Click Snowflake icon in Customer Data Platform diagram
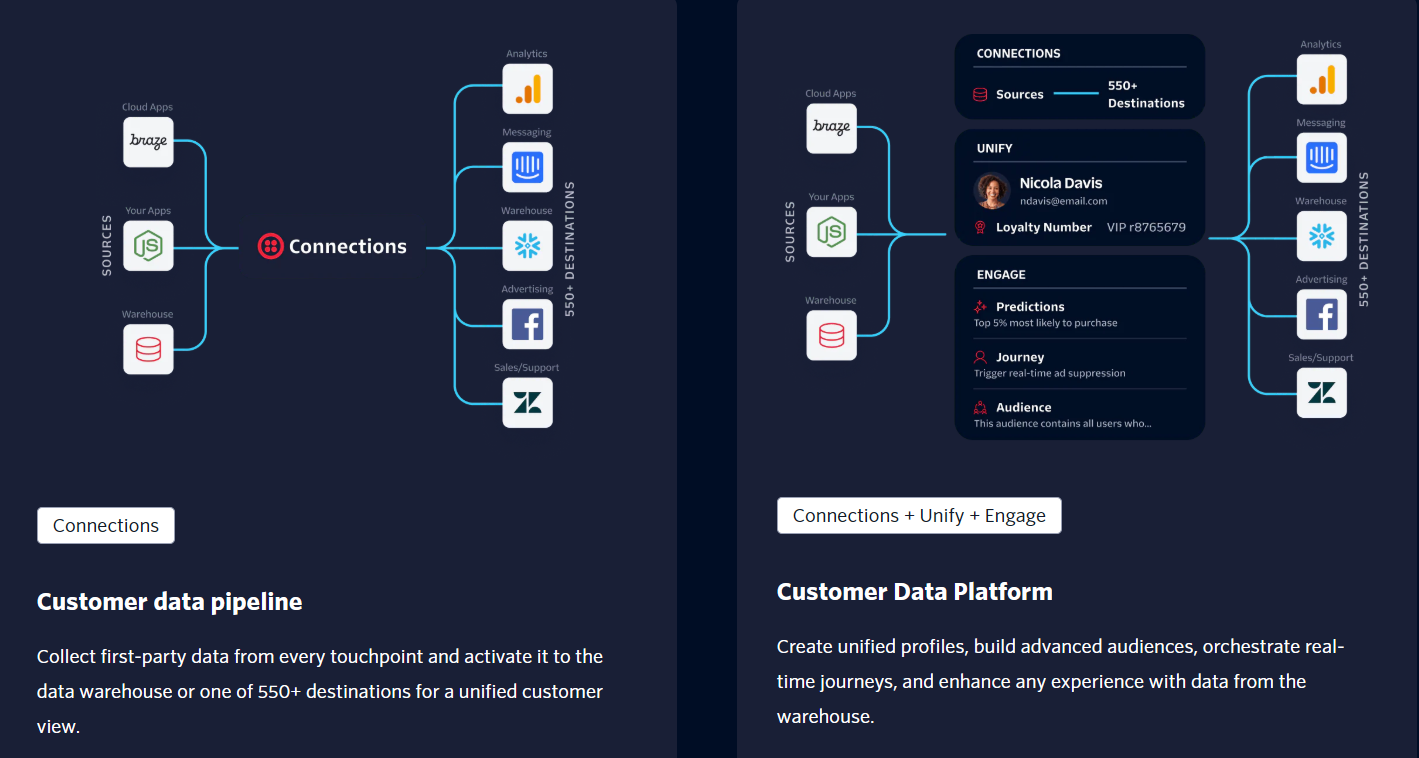The height and width of the screenshot is (758, 1419). point(1322,236)
